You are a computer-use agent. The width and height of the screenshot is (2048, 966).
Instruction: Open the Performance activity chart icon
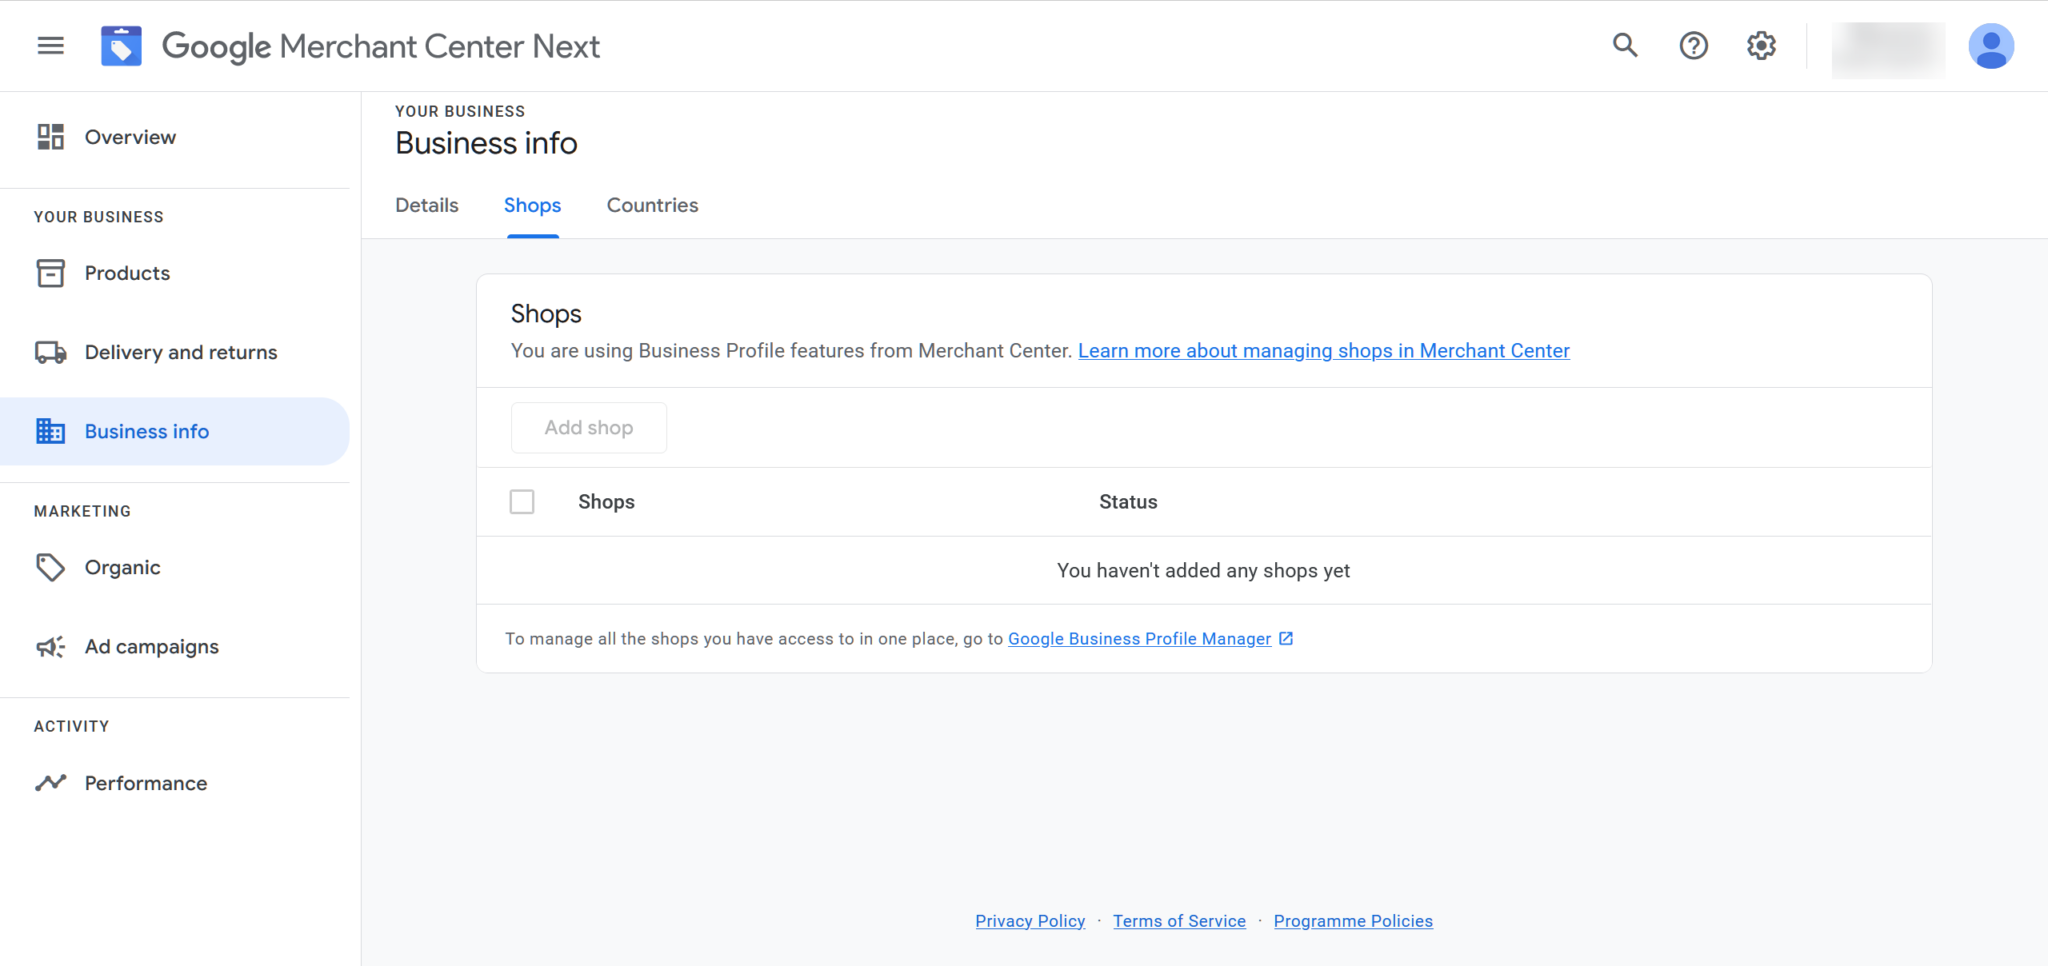tap(50, 783)
